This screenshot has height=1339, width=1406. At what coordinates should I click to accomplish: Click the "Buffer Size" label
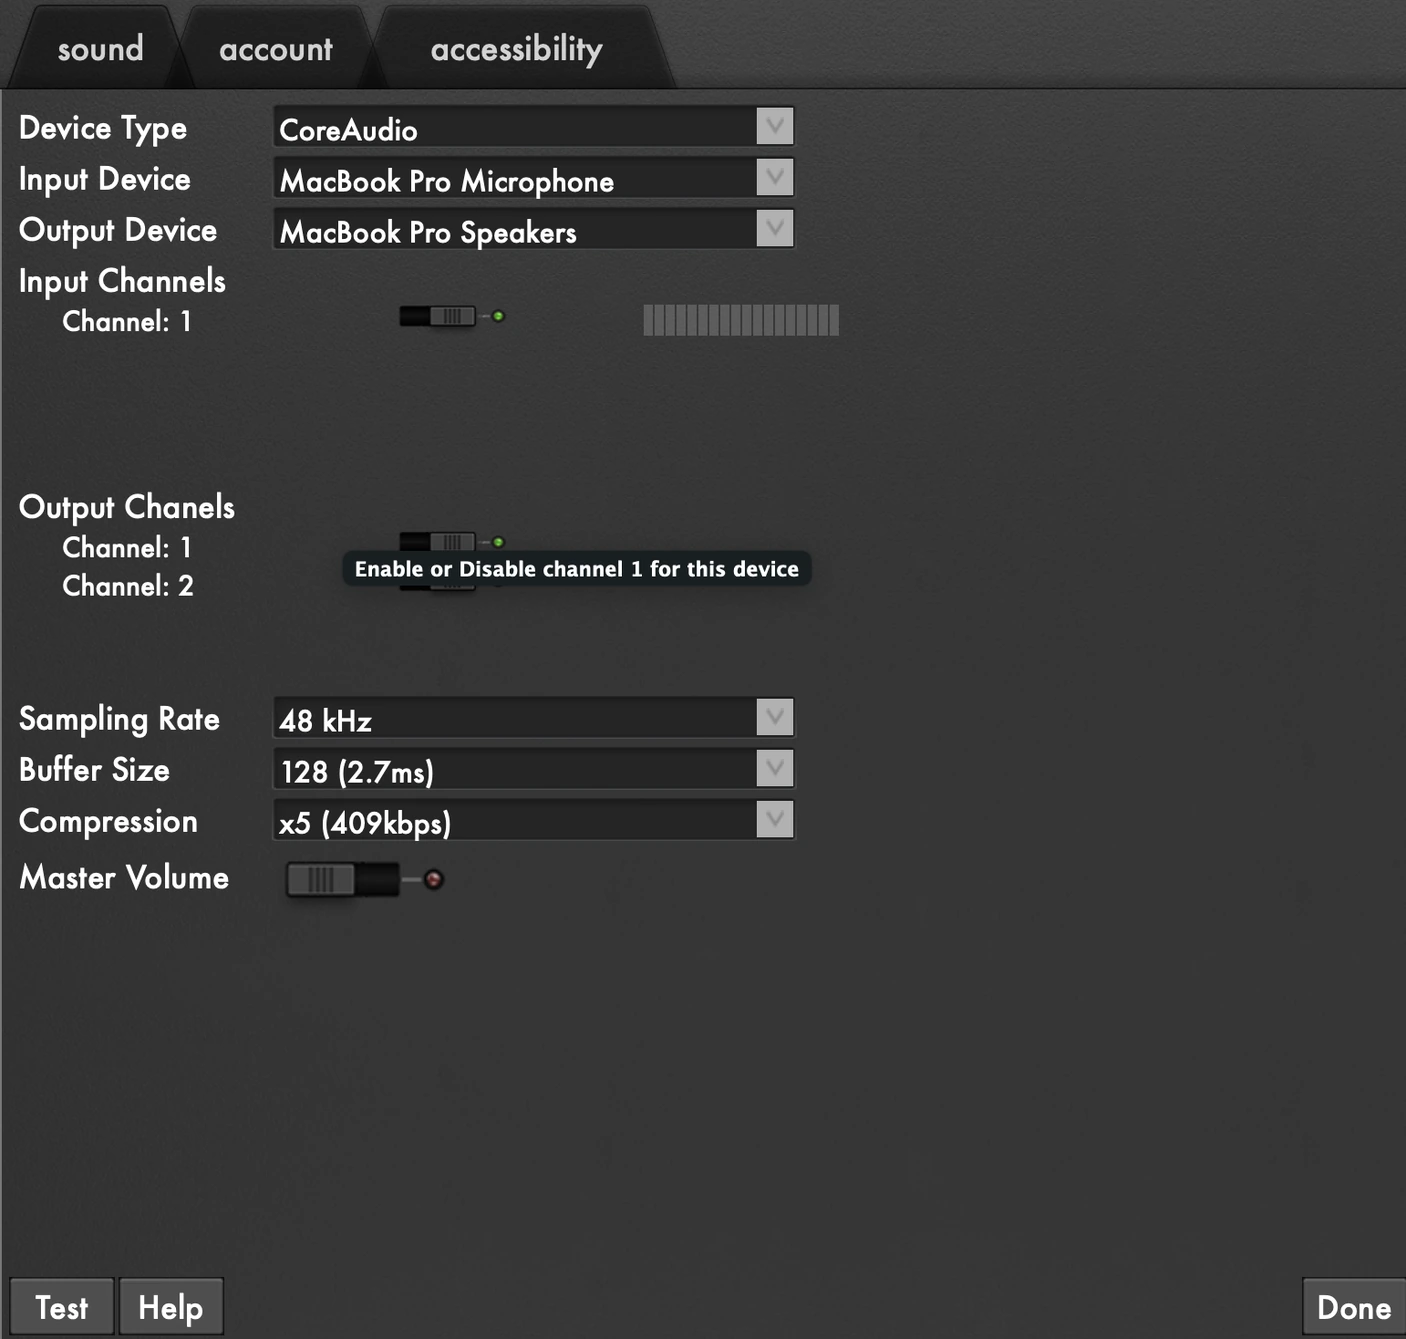point(95,770)
